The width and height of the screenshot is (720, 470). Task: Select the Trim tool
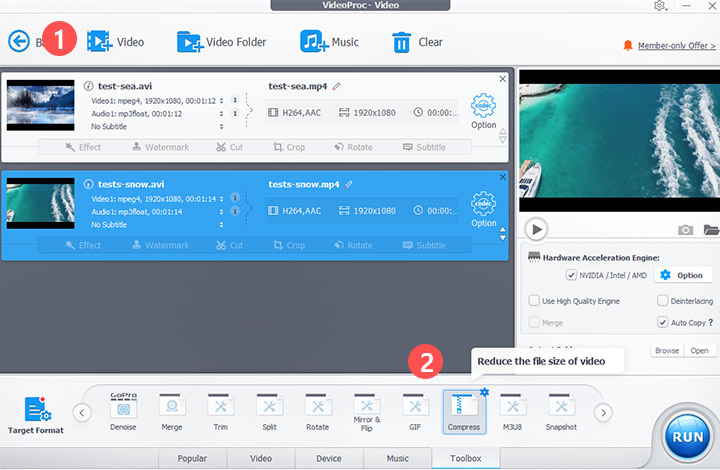[220, 412]
